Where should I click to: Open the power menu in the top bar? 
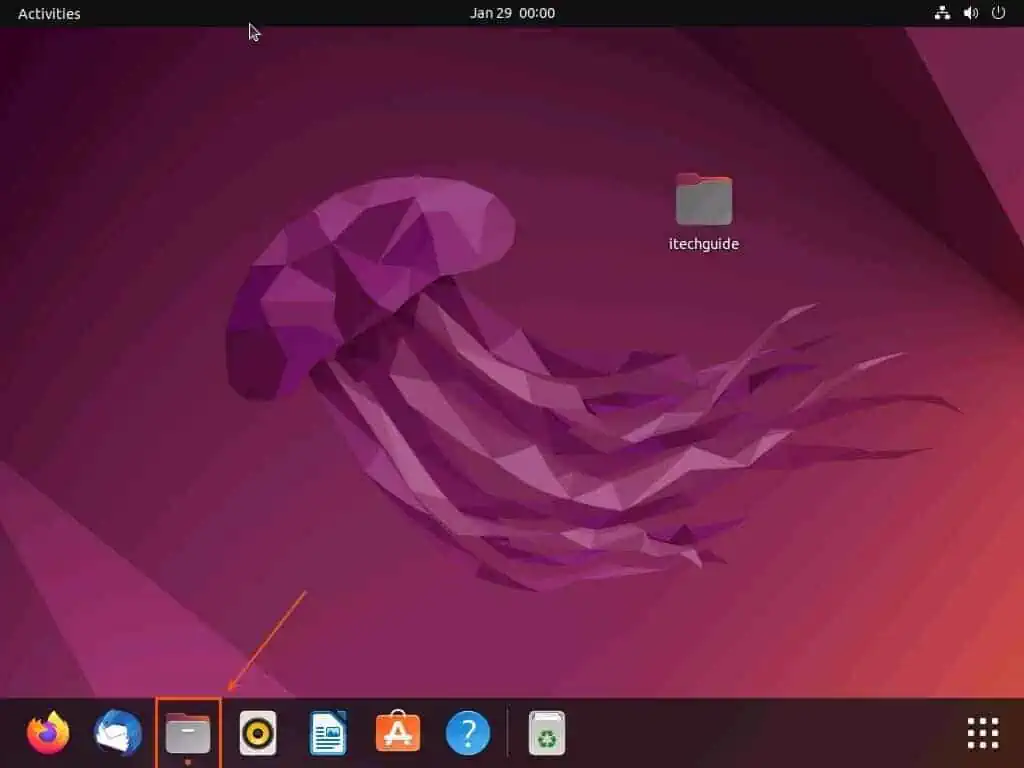click(997, 13)
